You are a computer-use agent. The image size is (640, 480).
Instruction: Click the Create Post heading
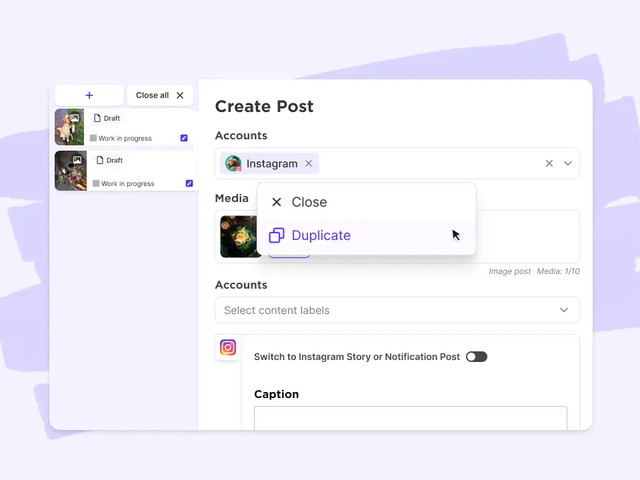pos(264,107)
